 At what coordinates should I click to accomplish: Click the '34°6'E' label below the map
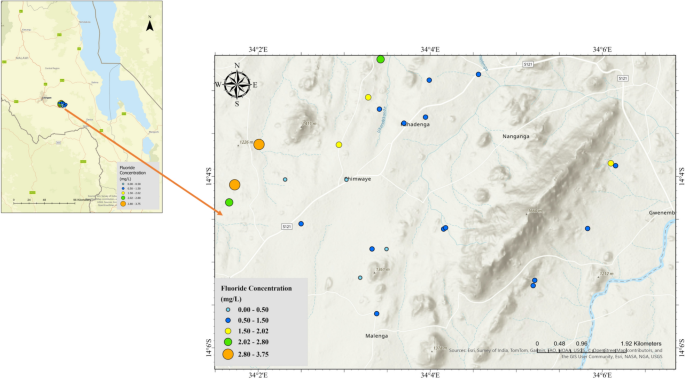tap(602, 375)
